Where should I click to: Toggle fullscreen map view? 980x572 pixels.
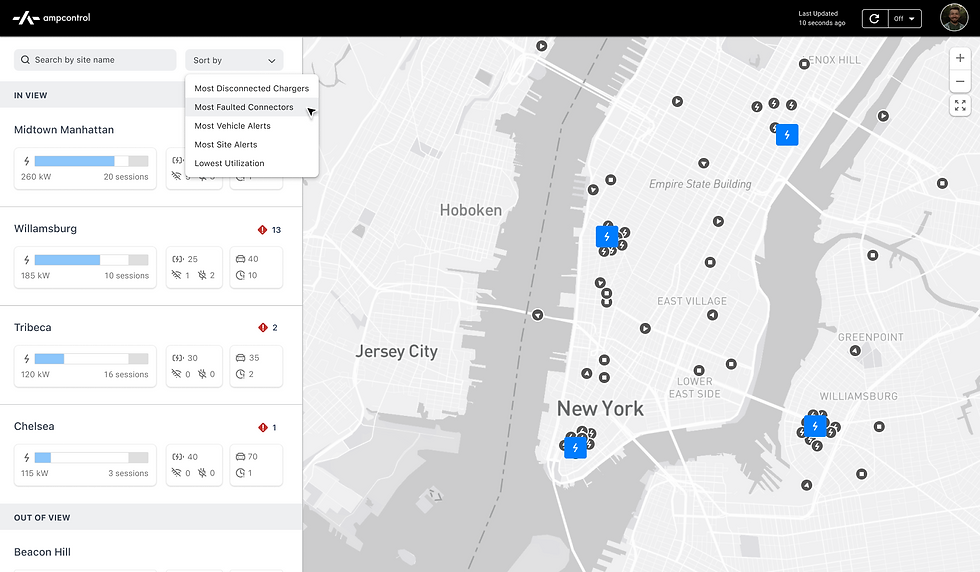960,106
